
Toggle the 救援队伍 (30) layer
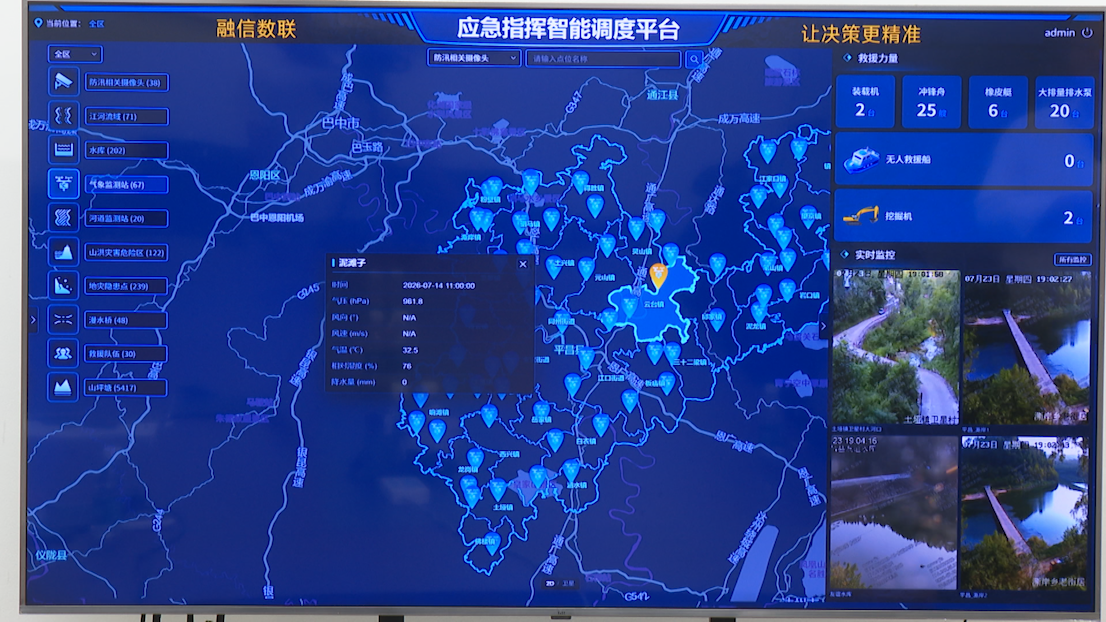[x=126, y=354]
